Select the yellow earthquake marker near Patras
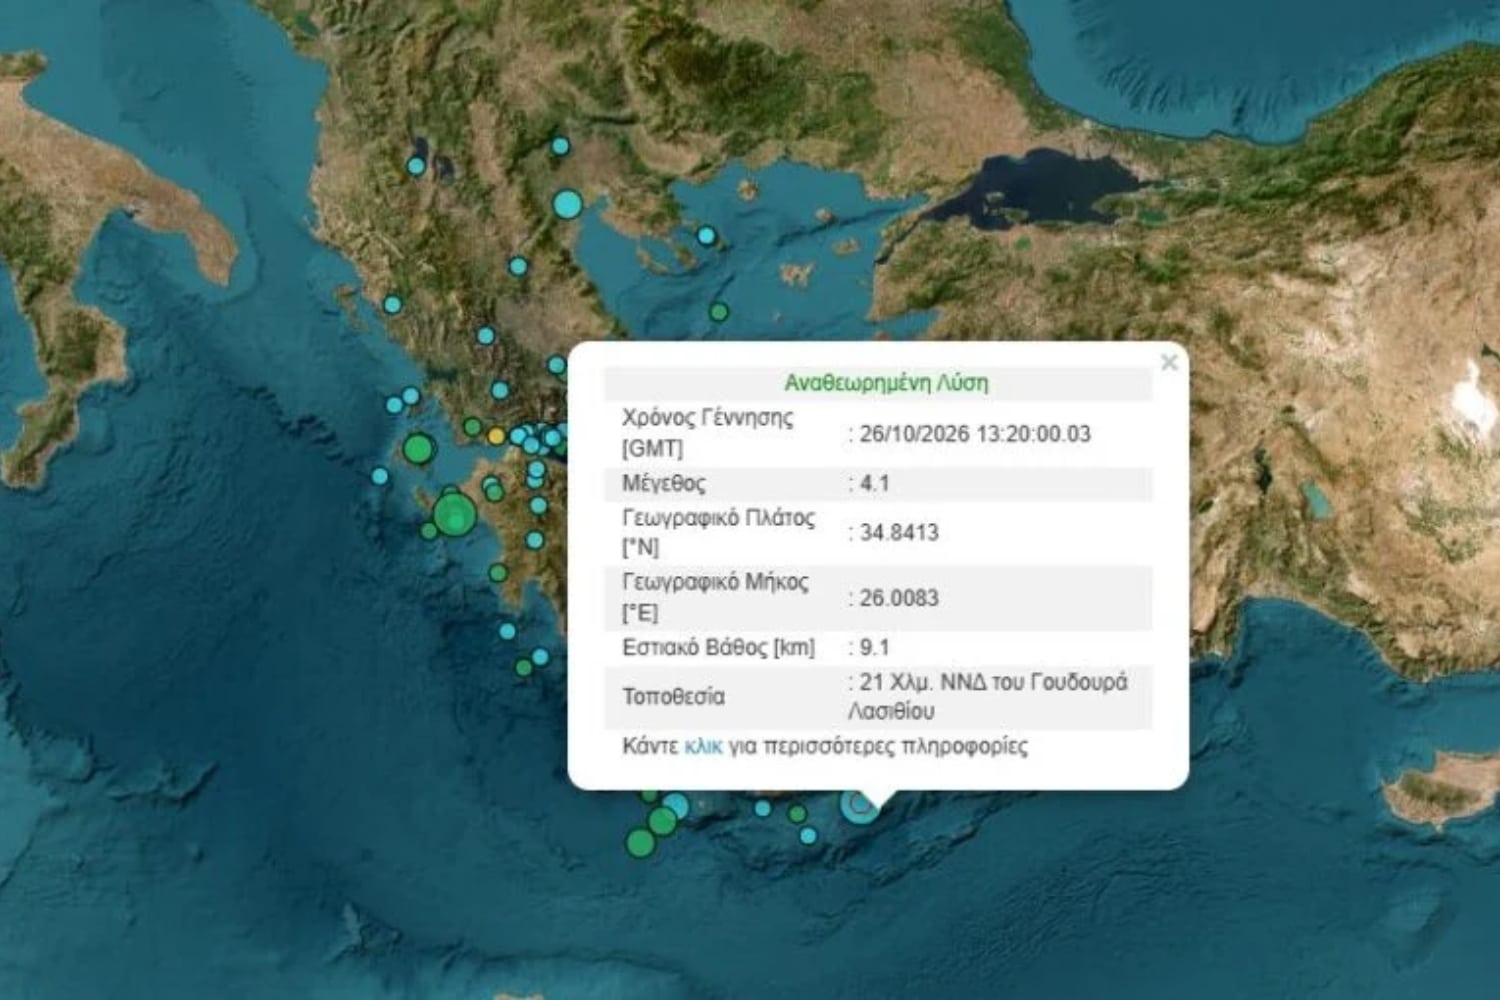The width and height of the screenshot is (1500, 1000). [x=496, y=436]
